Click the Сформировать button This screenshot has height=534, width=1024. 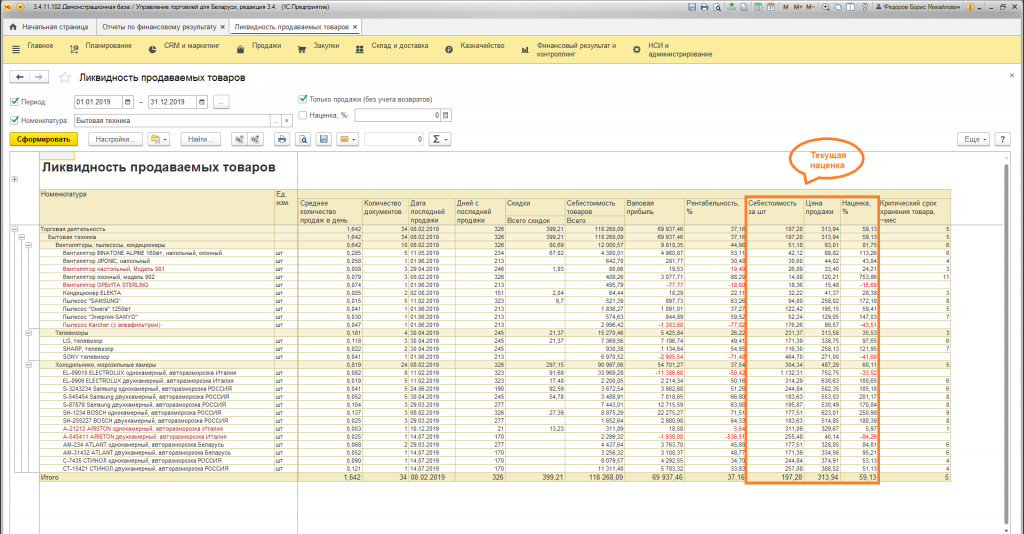(43, 139)
